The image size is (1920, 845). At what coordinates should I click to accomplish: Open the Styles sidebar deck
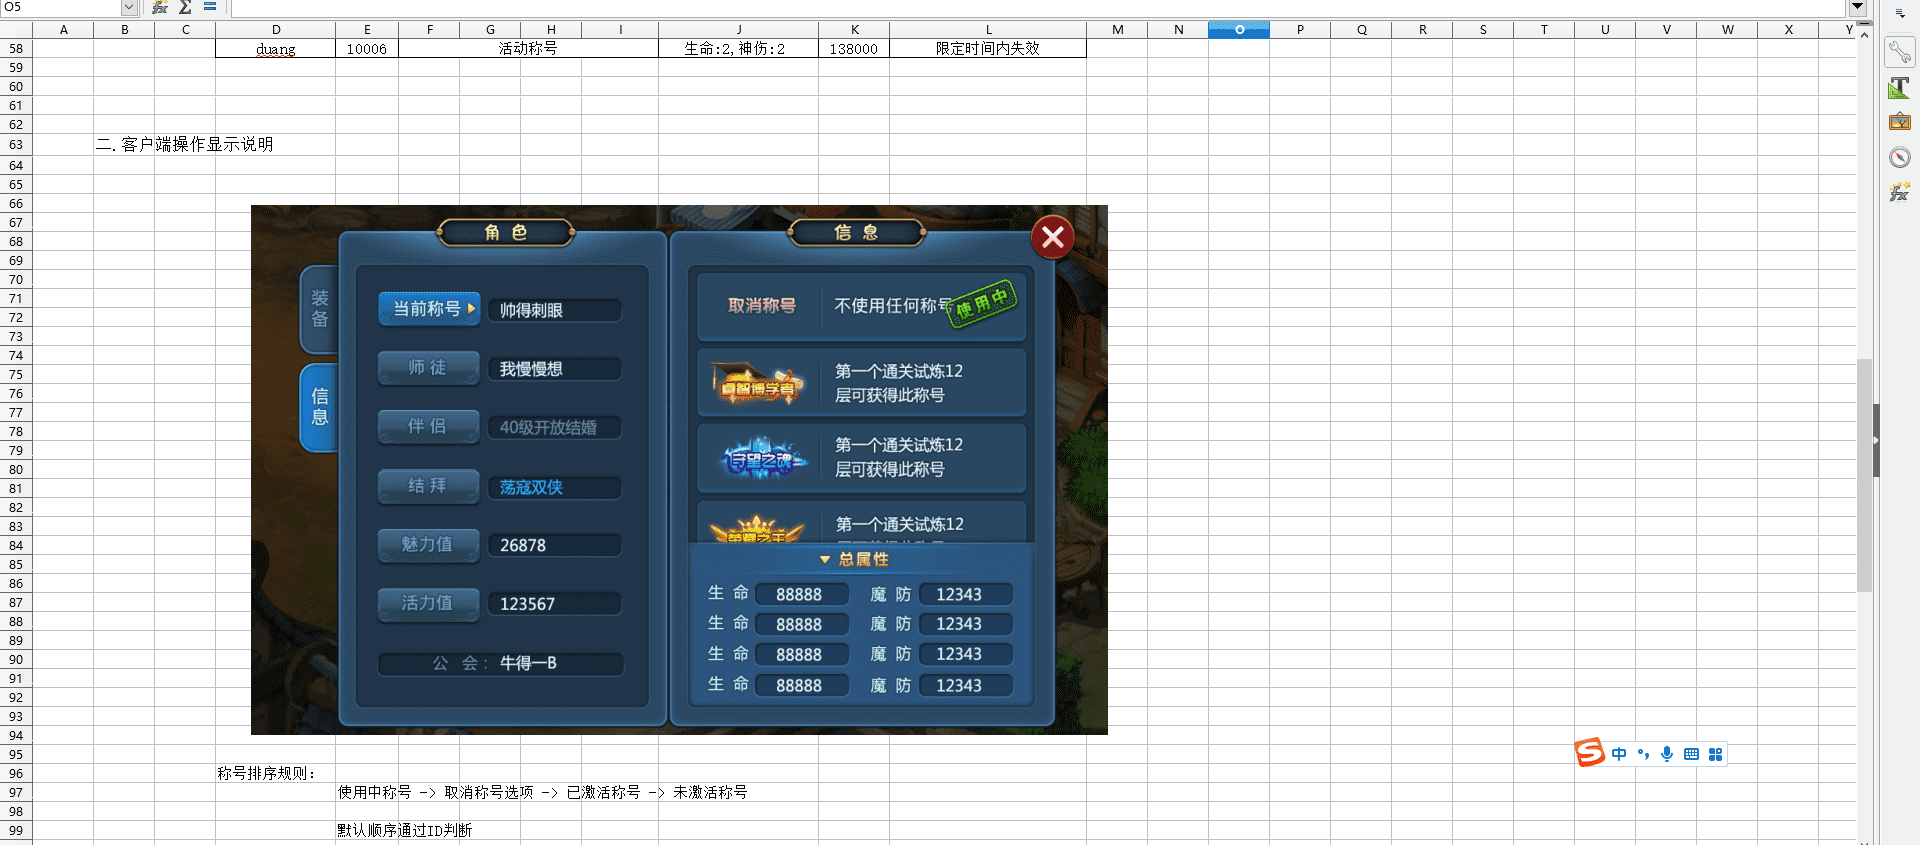click(1900, 88)
